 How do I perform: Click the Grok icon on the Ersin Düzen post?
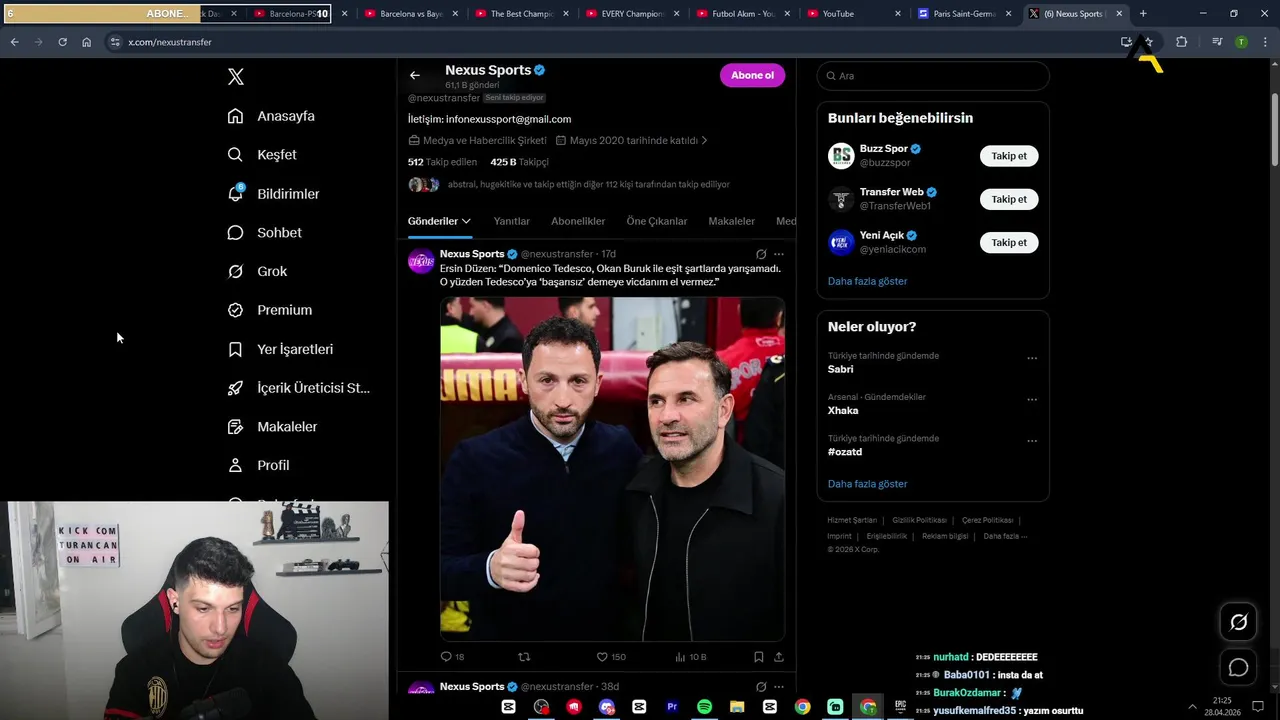tap(761, 254)
